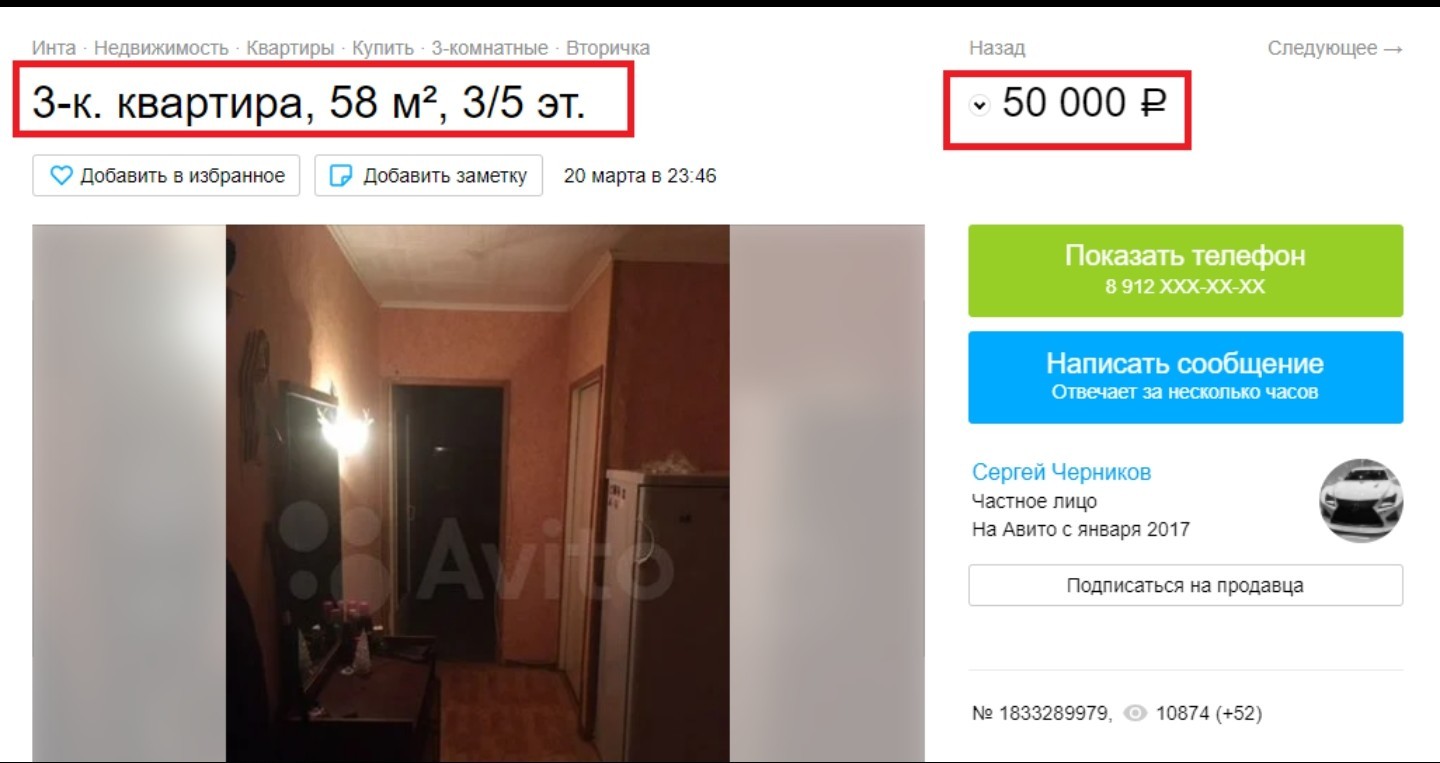Image resolution: width=1440 pixels, height=763 pixels.
Task: Open the Квартиры breadcrumb category
Action: point(290,48)
